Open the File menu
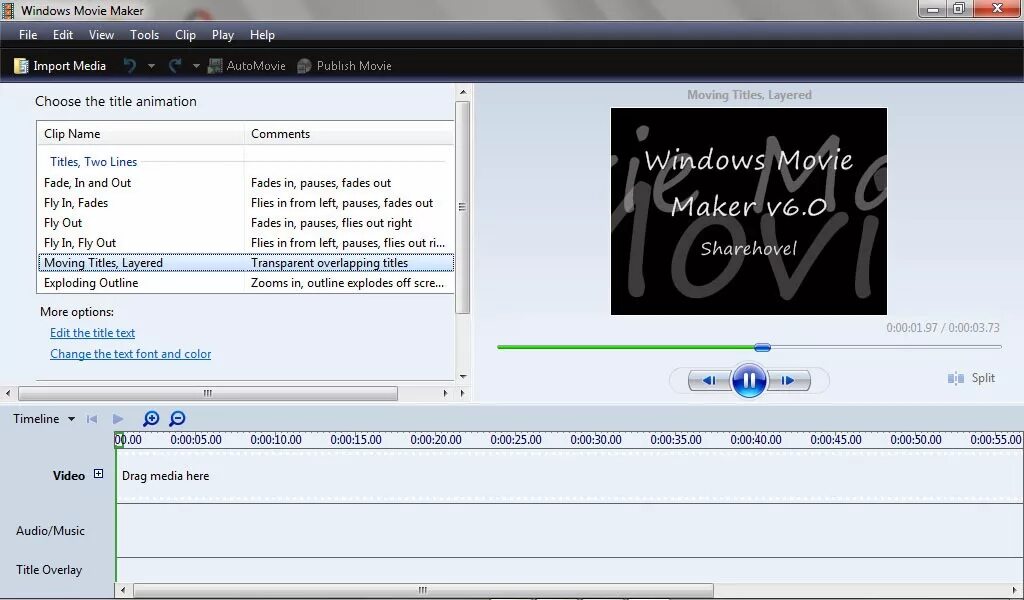This screenshot has width=1024, height=600. point(28,35)
